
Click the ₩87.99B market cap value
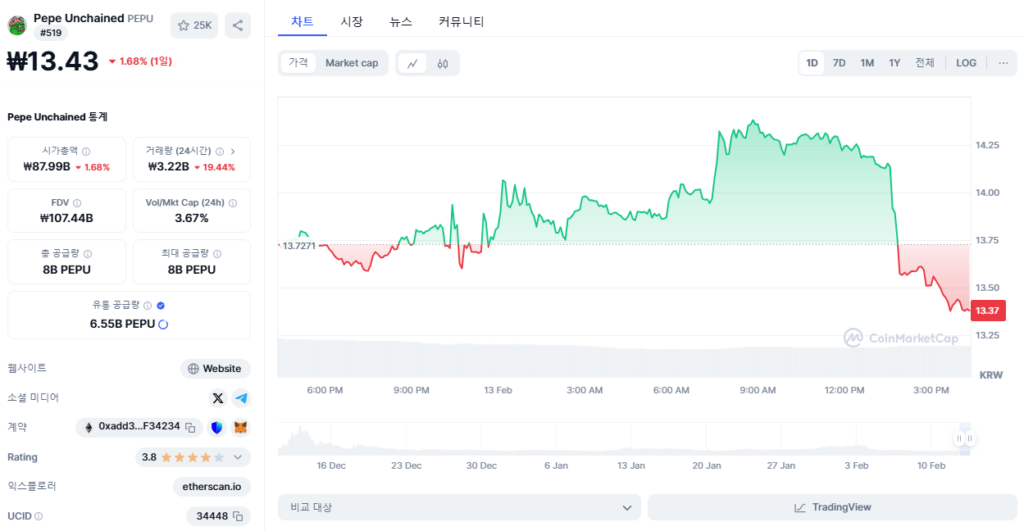click(46, 167)
